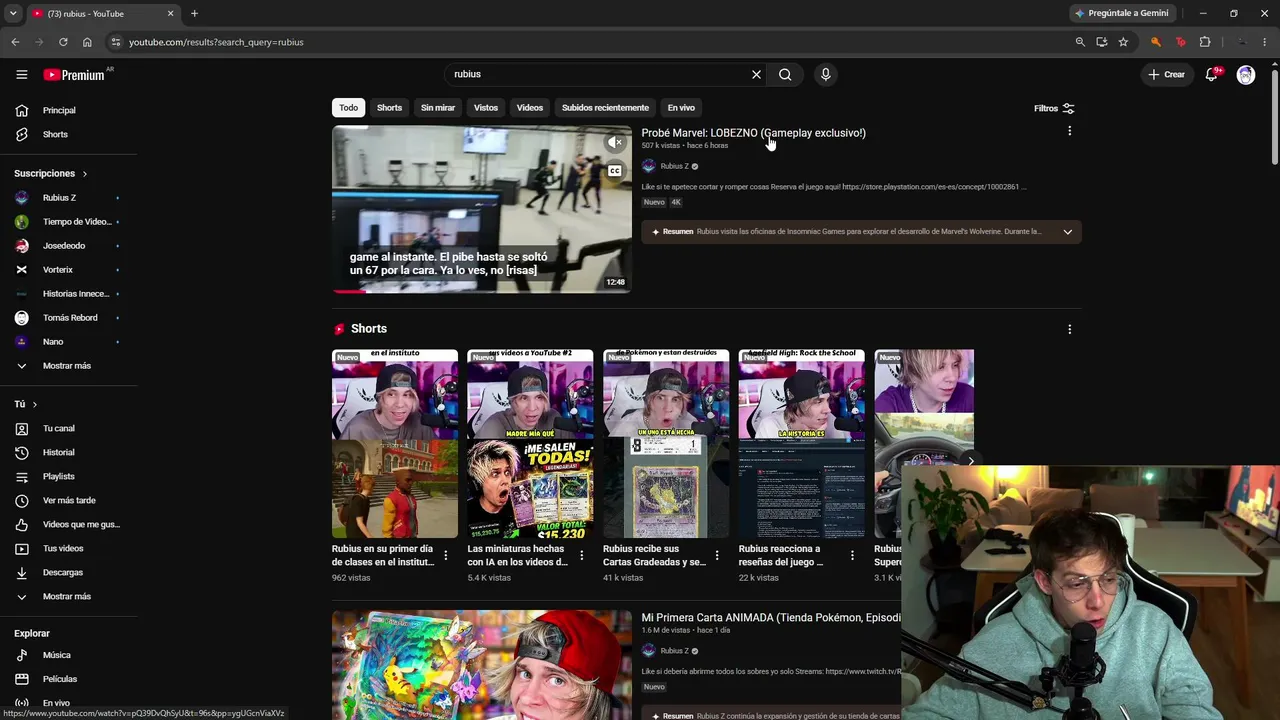Click the Probé Marvel video preview progress bar
The width and height of the screenshot is (1280, 720).
482,291
